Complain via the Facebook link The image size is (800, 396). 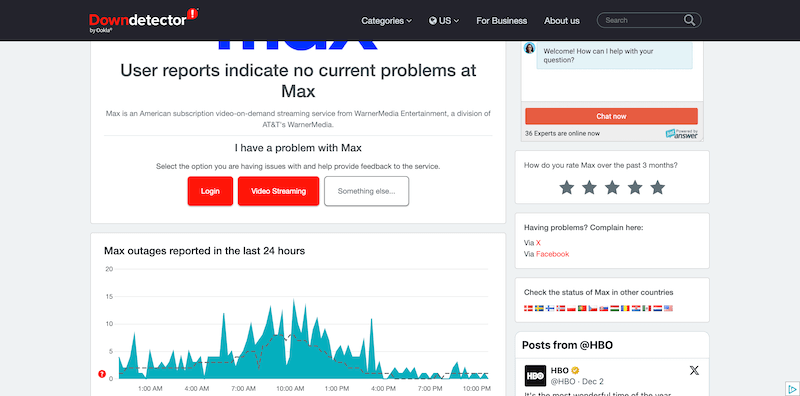pyautogui.click(x=553, y=254)
